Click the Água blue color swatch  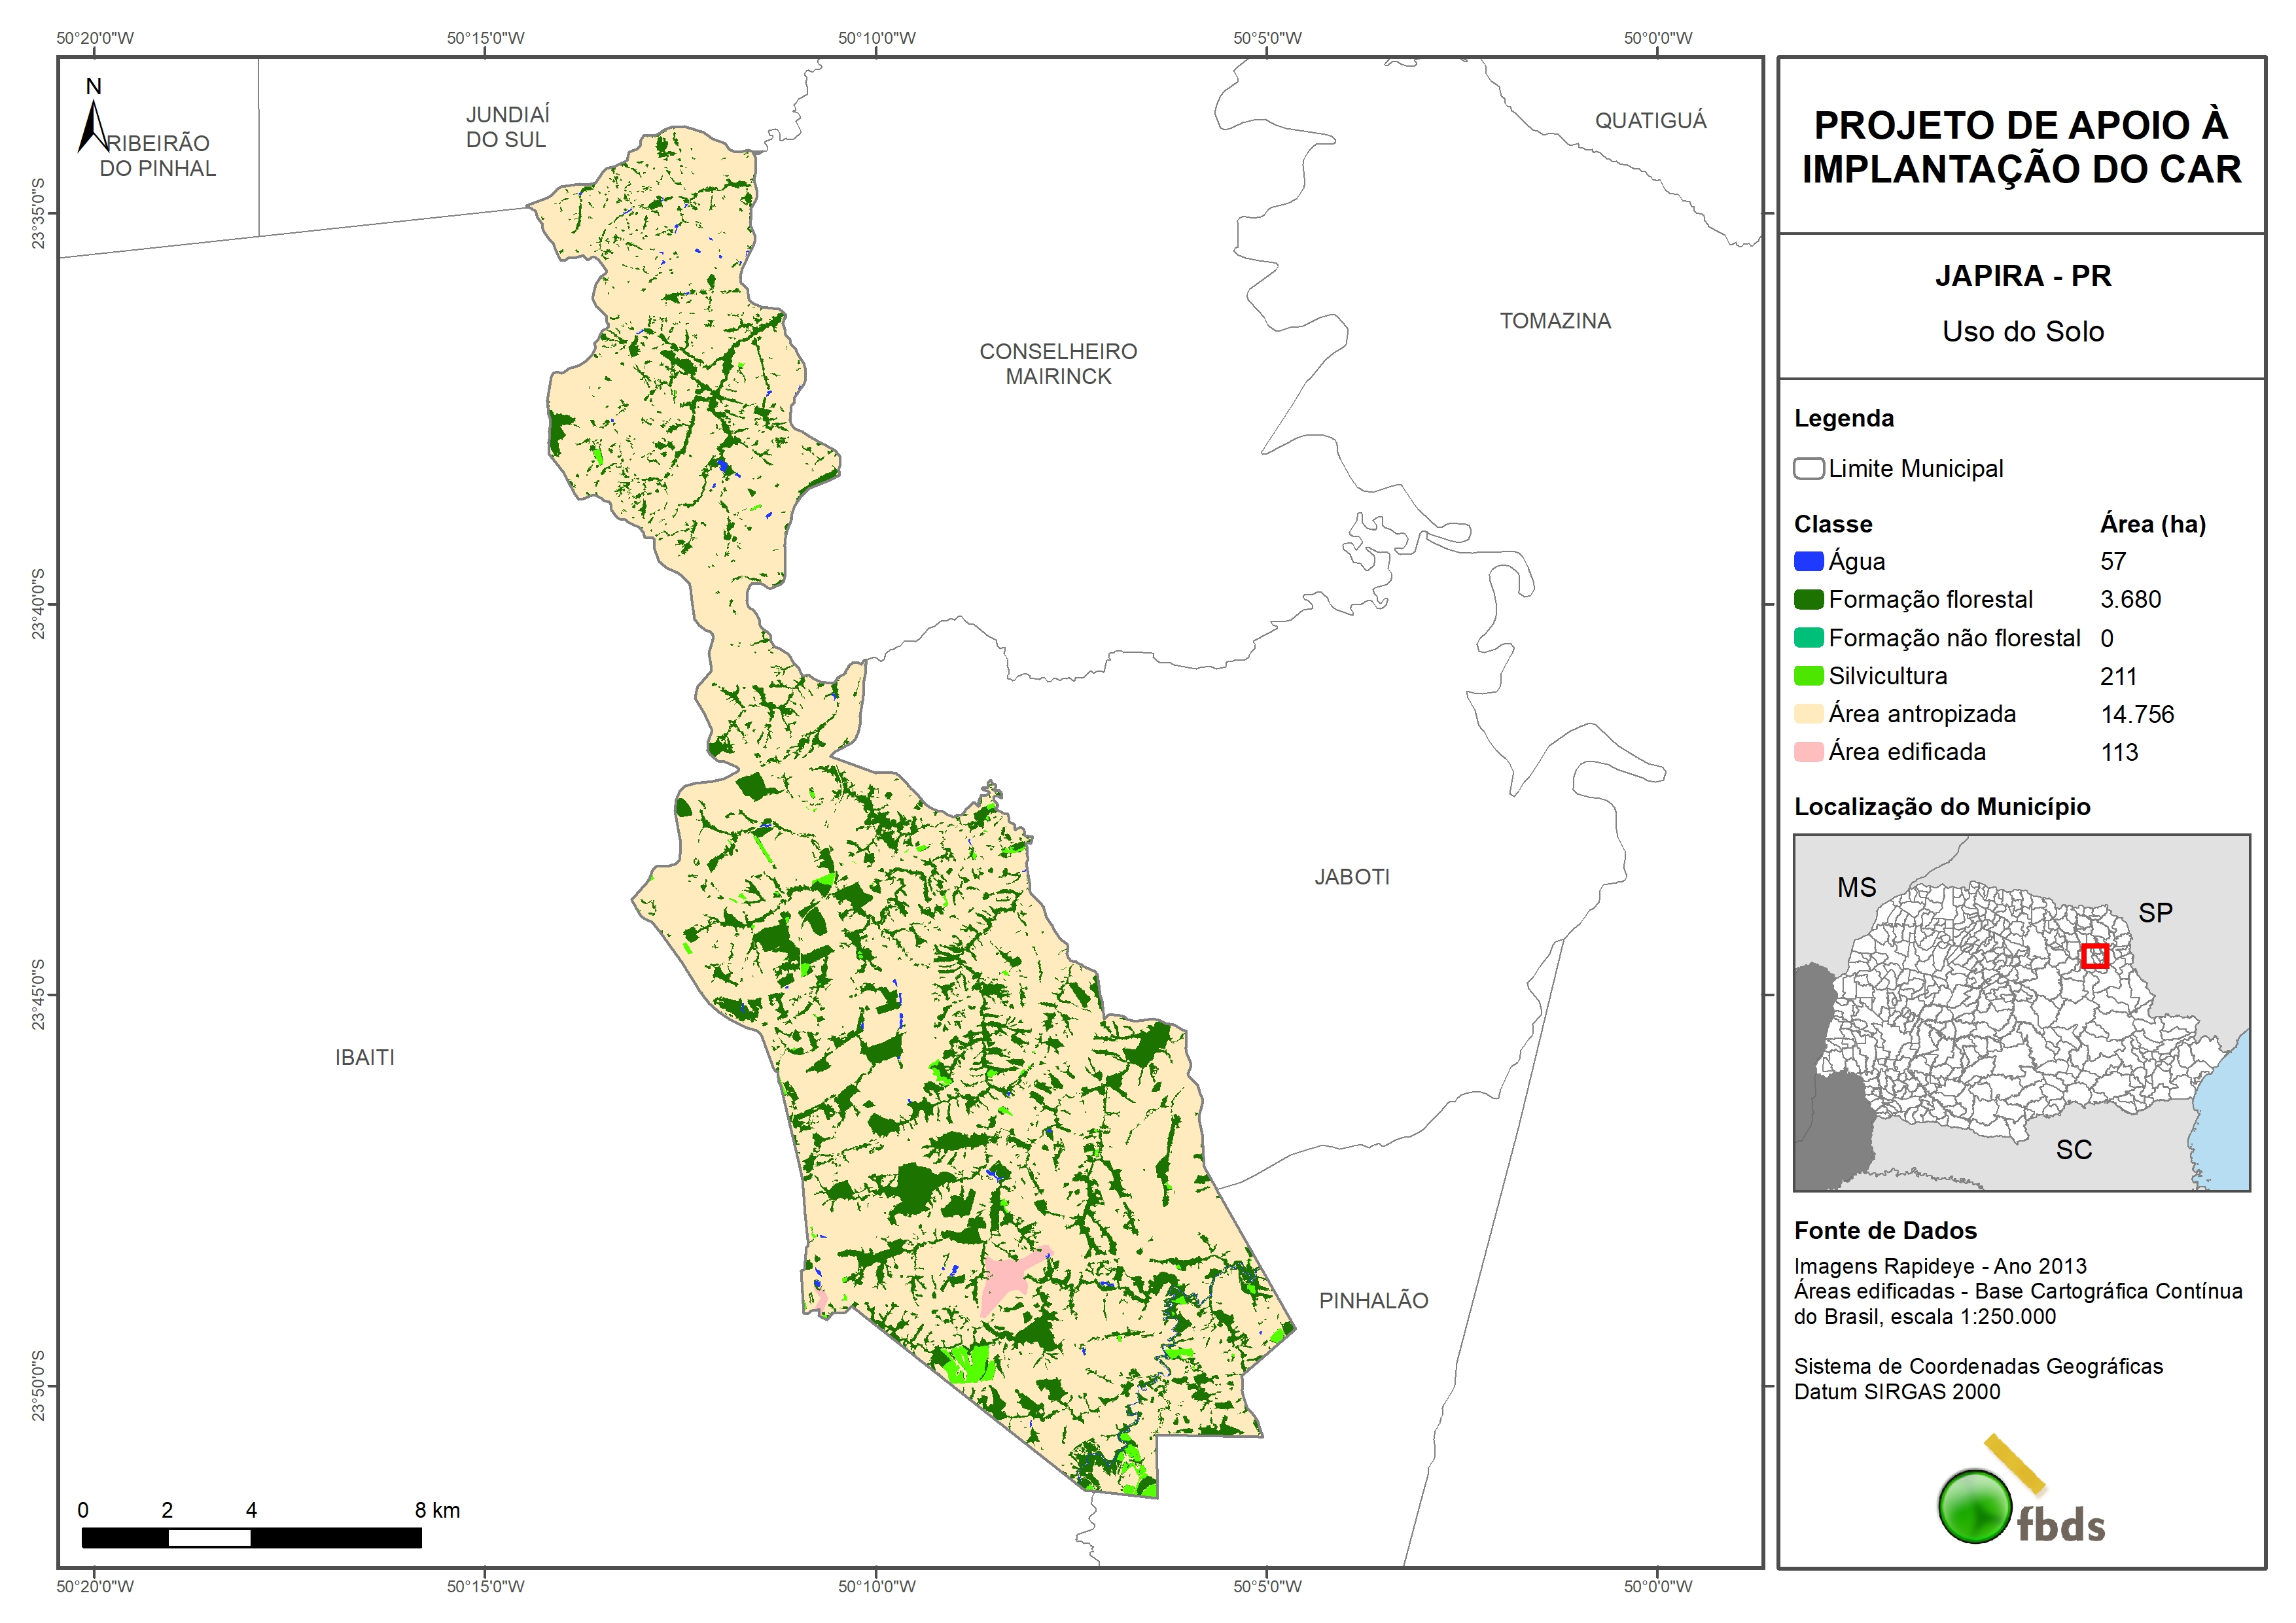[1808, 562]
